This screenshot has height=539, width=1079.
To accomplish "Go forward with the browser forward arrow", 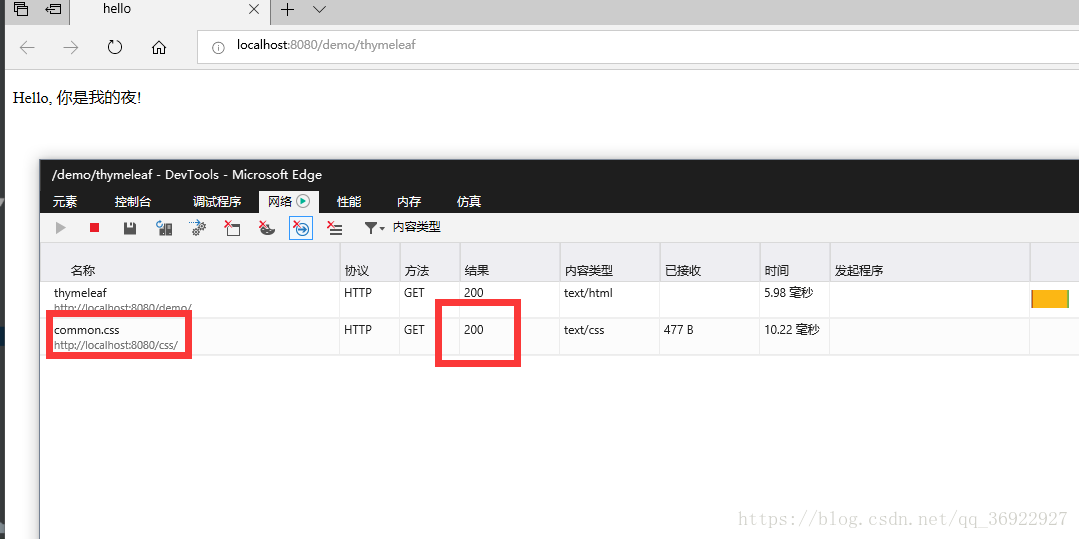I will 70,47.
